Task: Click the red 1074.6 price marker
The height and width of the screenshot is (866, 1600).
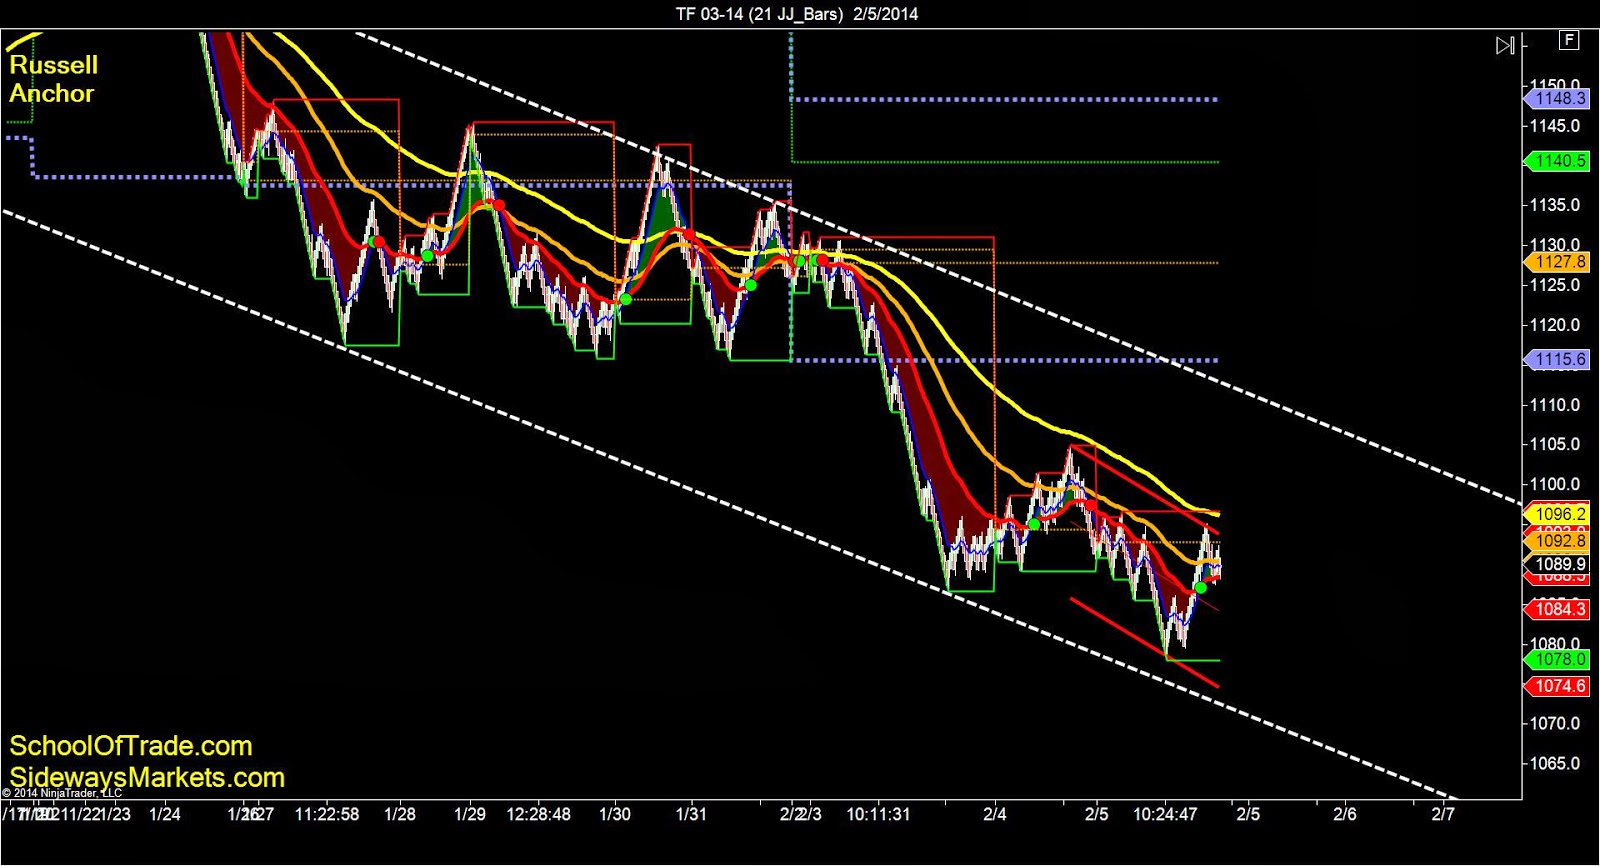Action: coord(1556,686)
